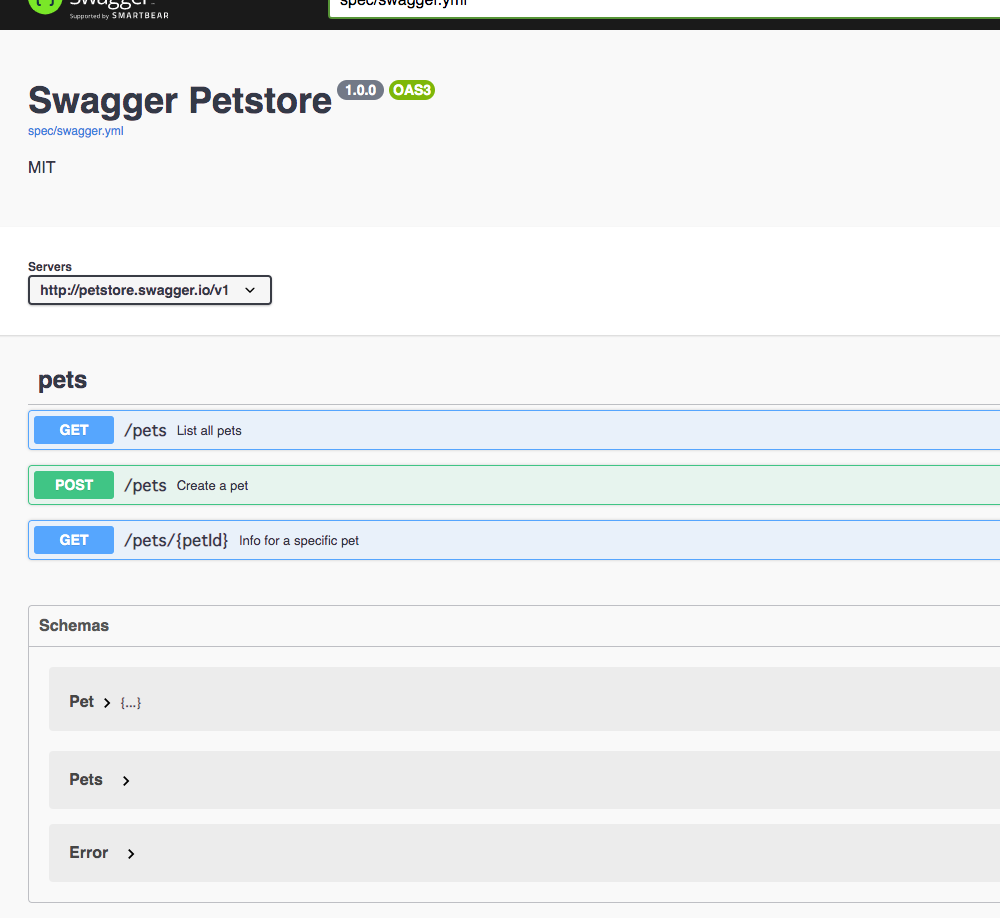Image resolution: width=1000 pixels, height=918 pixels.
Task: Click the Swagger Petstore title
Action: tap(179, 100)
